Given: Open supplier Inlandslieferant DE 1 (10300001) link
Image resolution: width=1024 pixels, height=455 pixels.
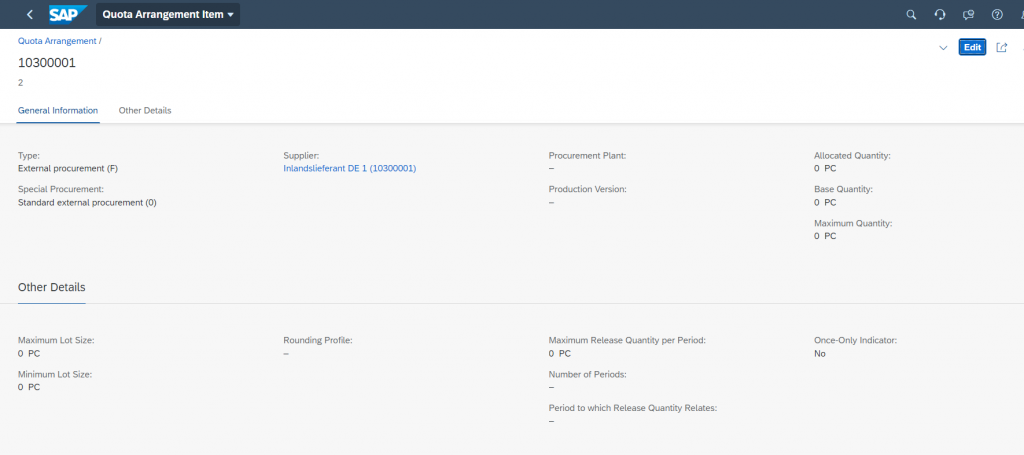Looking at the screenshot, I should click(x=349, y=168).
